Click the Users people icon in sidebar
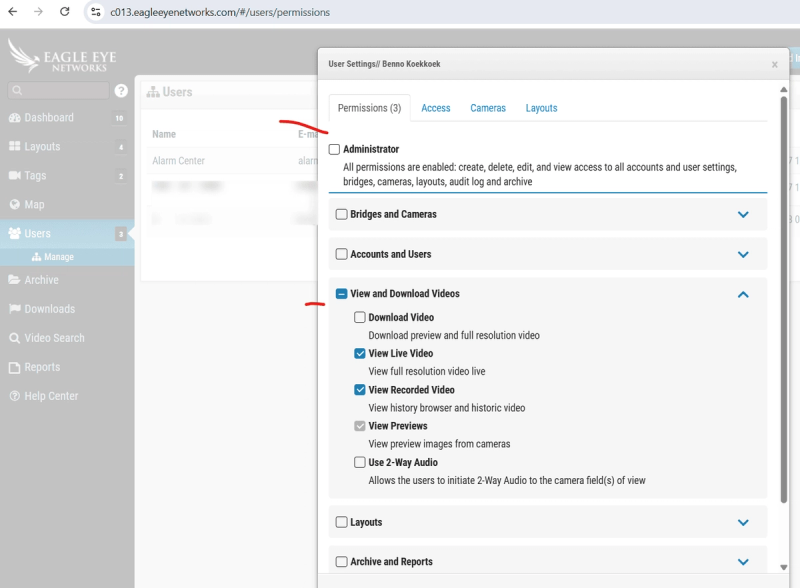Viewport: 800px width, 588px height. (x=15, y=233)
